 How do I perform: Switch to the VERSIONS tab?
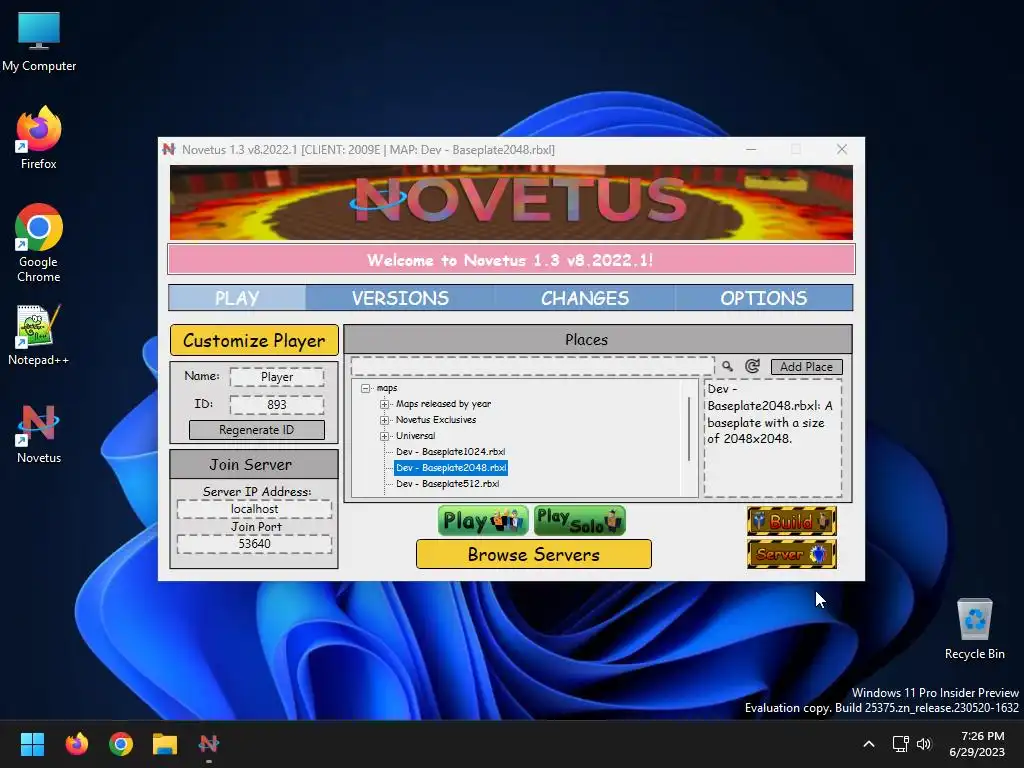tap(400, 298)
